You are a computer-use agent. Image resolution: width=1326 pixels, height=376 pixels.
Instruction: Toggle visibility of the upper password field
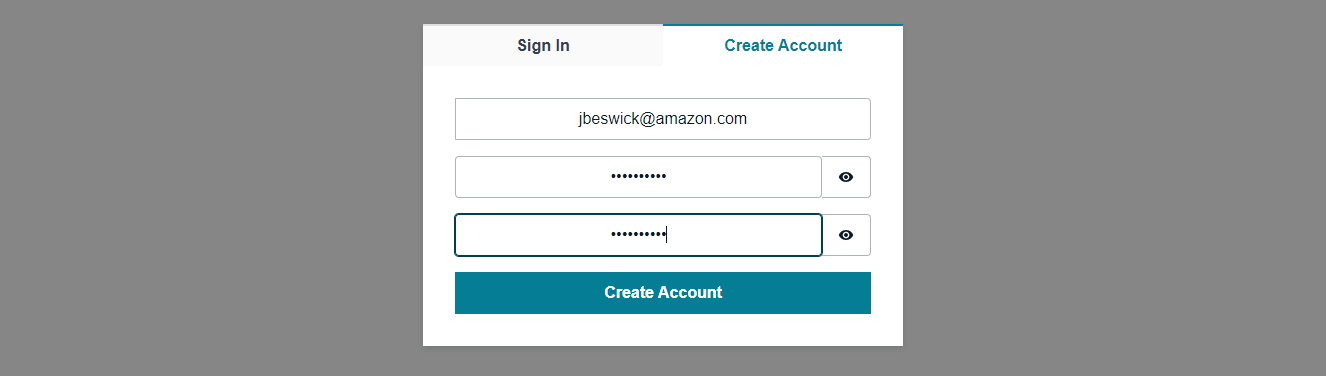click(846, 177)
